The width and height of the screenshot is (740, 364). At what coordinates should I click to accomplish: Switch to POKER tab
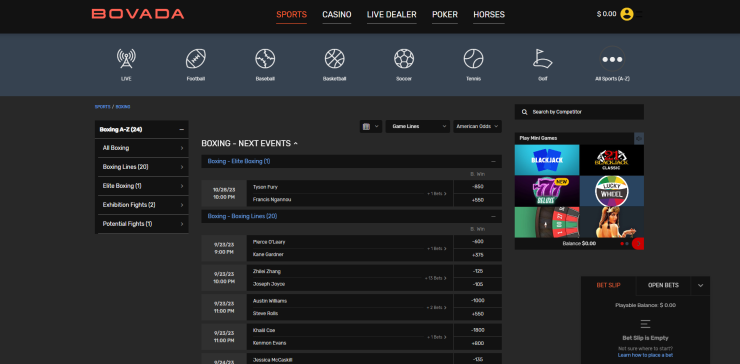tap(445, 15)
